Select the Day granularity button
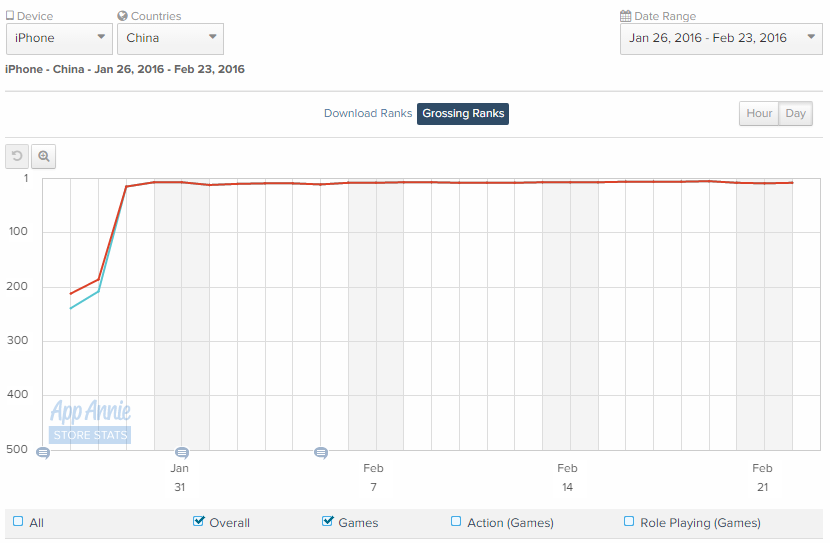The width and height of the screenshot is (830, 543). pyautogui.click(x=795, y=113)
